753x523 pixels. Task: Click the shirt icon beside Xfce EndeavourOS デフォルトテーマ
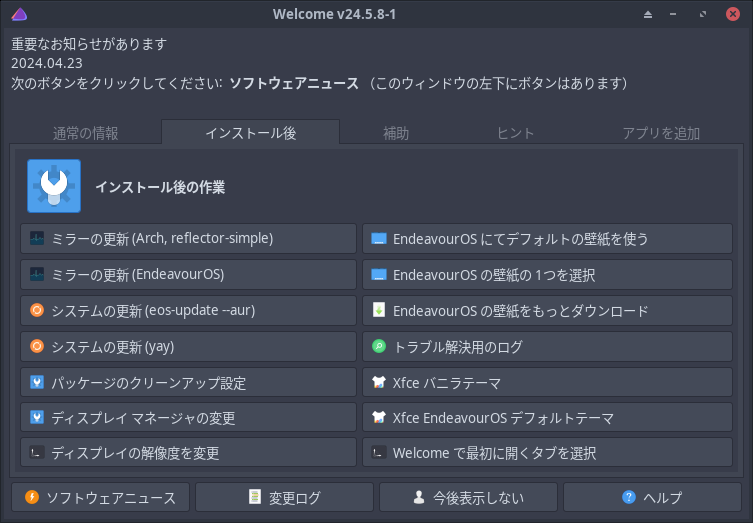(379, 417)
